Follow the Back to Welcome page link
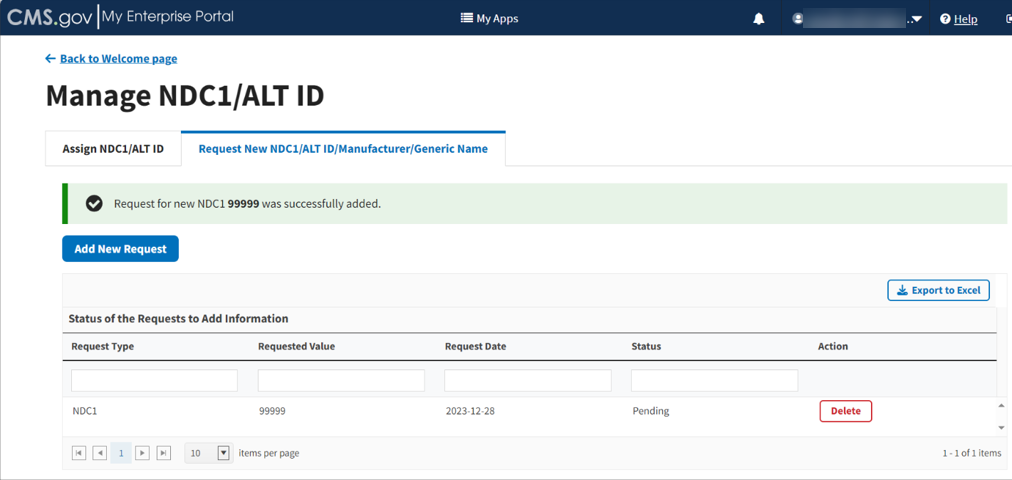 coord(118,59)
